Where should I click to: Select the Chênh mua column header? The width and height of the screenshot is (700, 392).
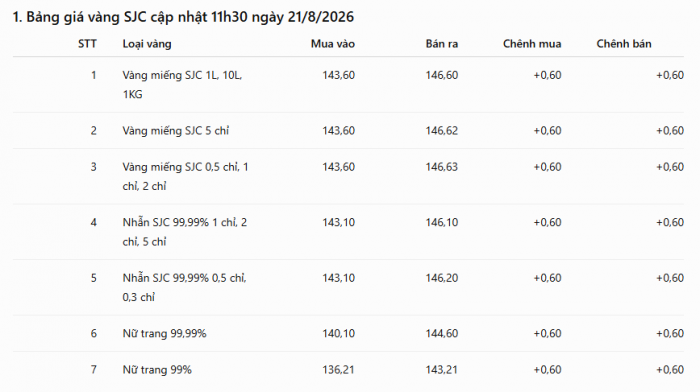coord(532,44)
